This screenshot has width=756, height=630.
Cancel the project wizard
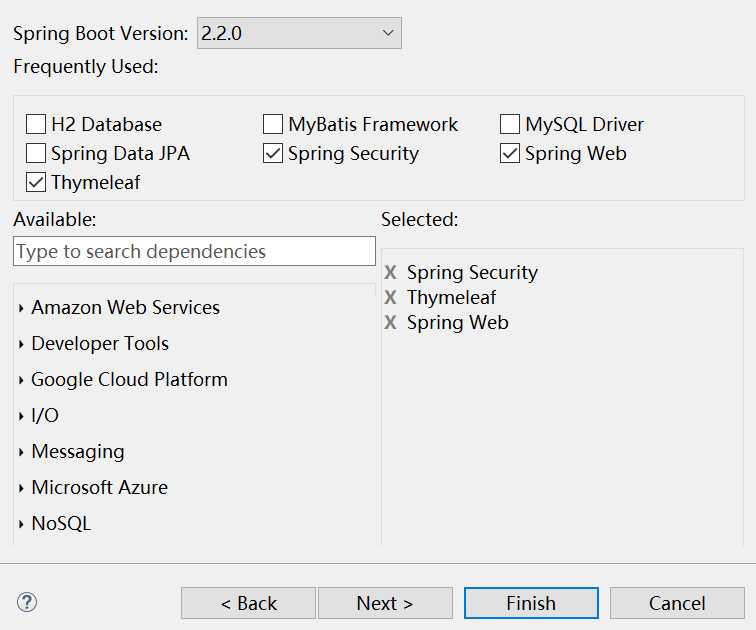coord(677,603)
